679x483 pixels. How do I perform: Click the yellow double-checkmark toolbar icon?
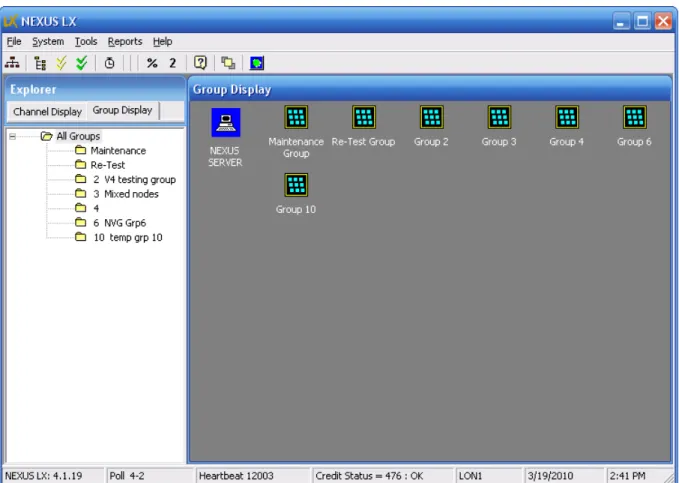61,63
